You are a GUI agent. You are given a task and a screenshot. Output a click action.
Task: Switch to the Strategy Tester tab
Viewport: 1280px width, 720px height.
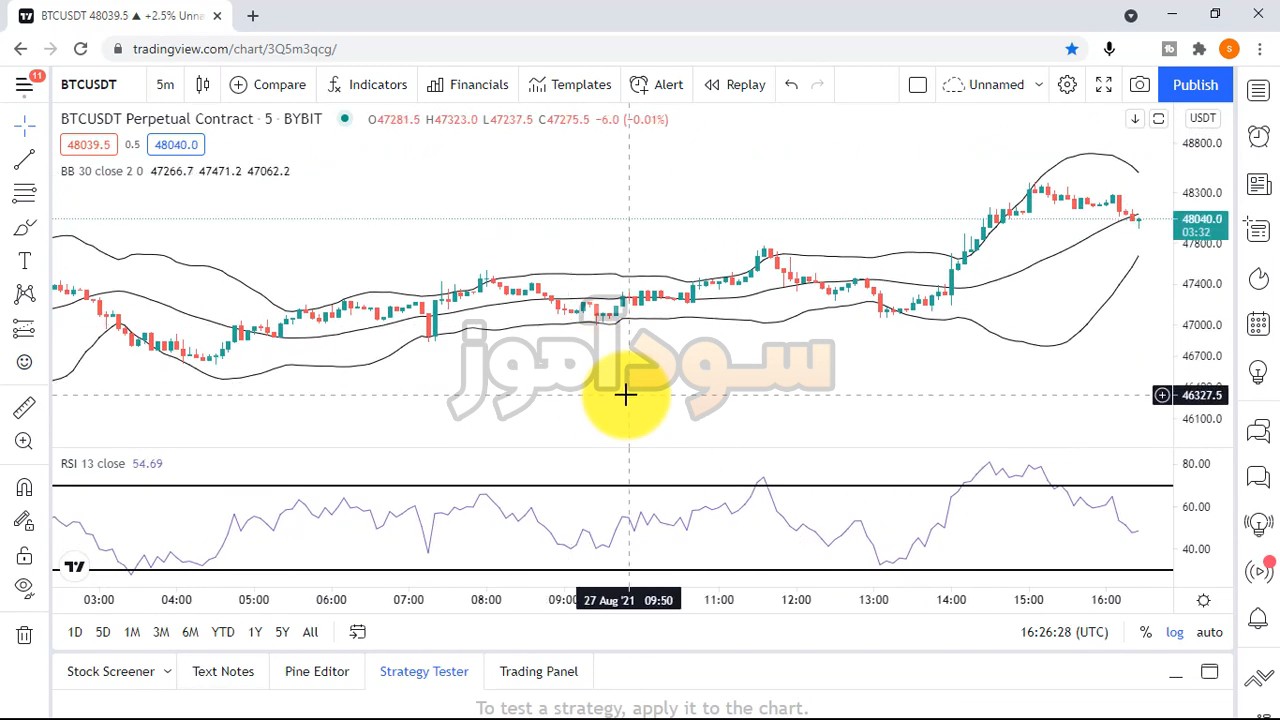tap(424, 672)
